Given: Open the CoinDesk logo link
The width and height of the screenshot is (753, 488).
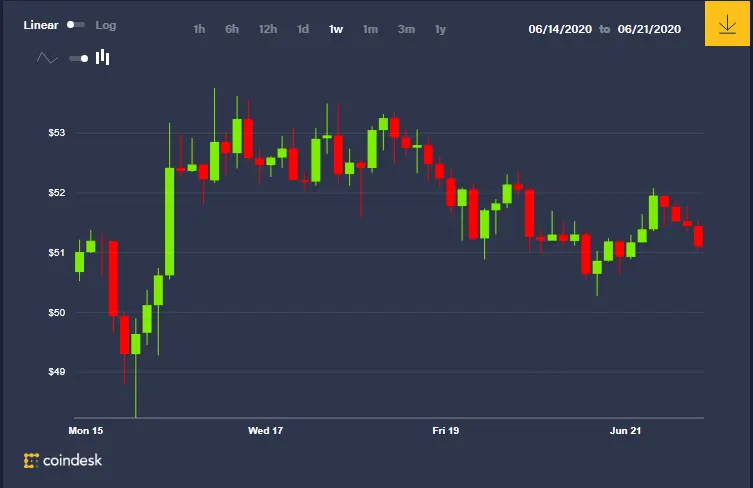Looking at the screenshot, I should click(63, 460).
